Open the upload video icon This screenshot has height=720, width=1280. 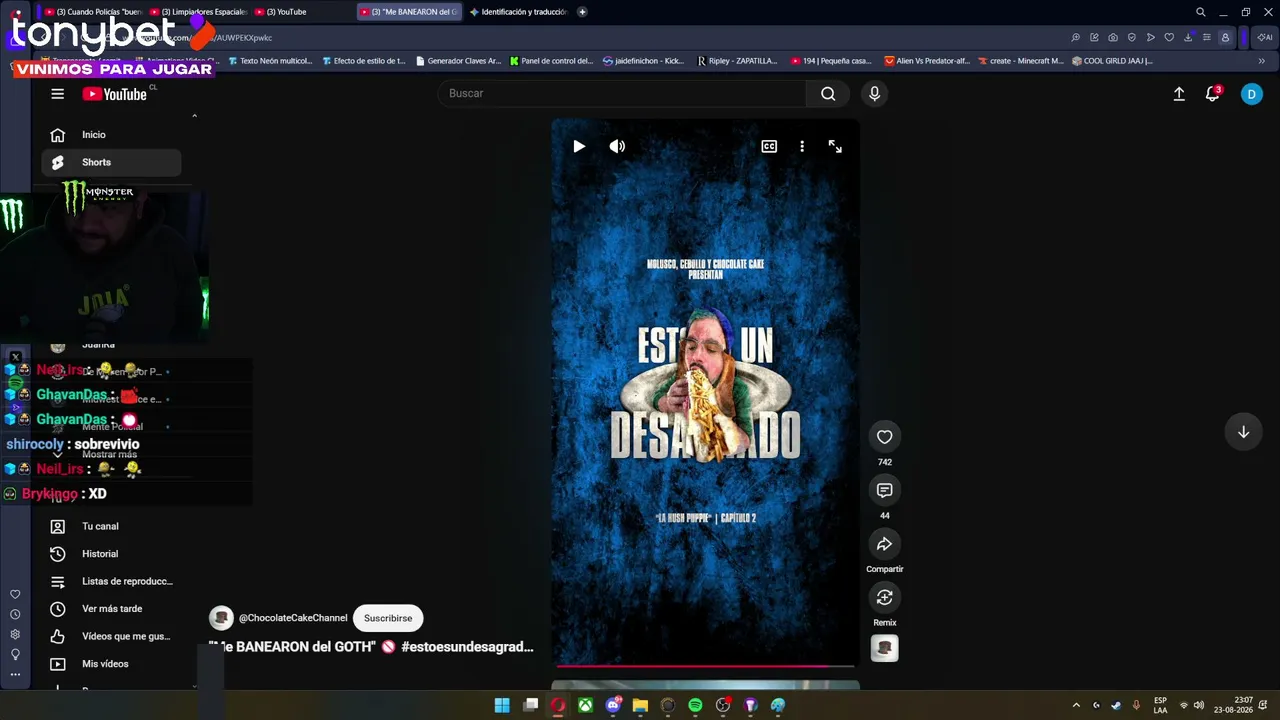tap(1179, 94)
